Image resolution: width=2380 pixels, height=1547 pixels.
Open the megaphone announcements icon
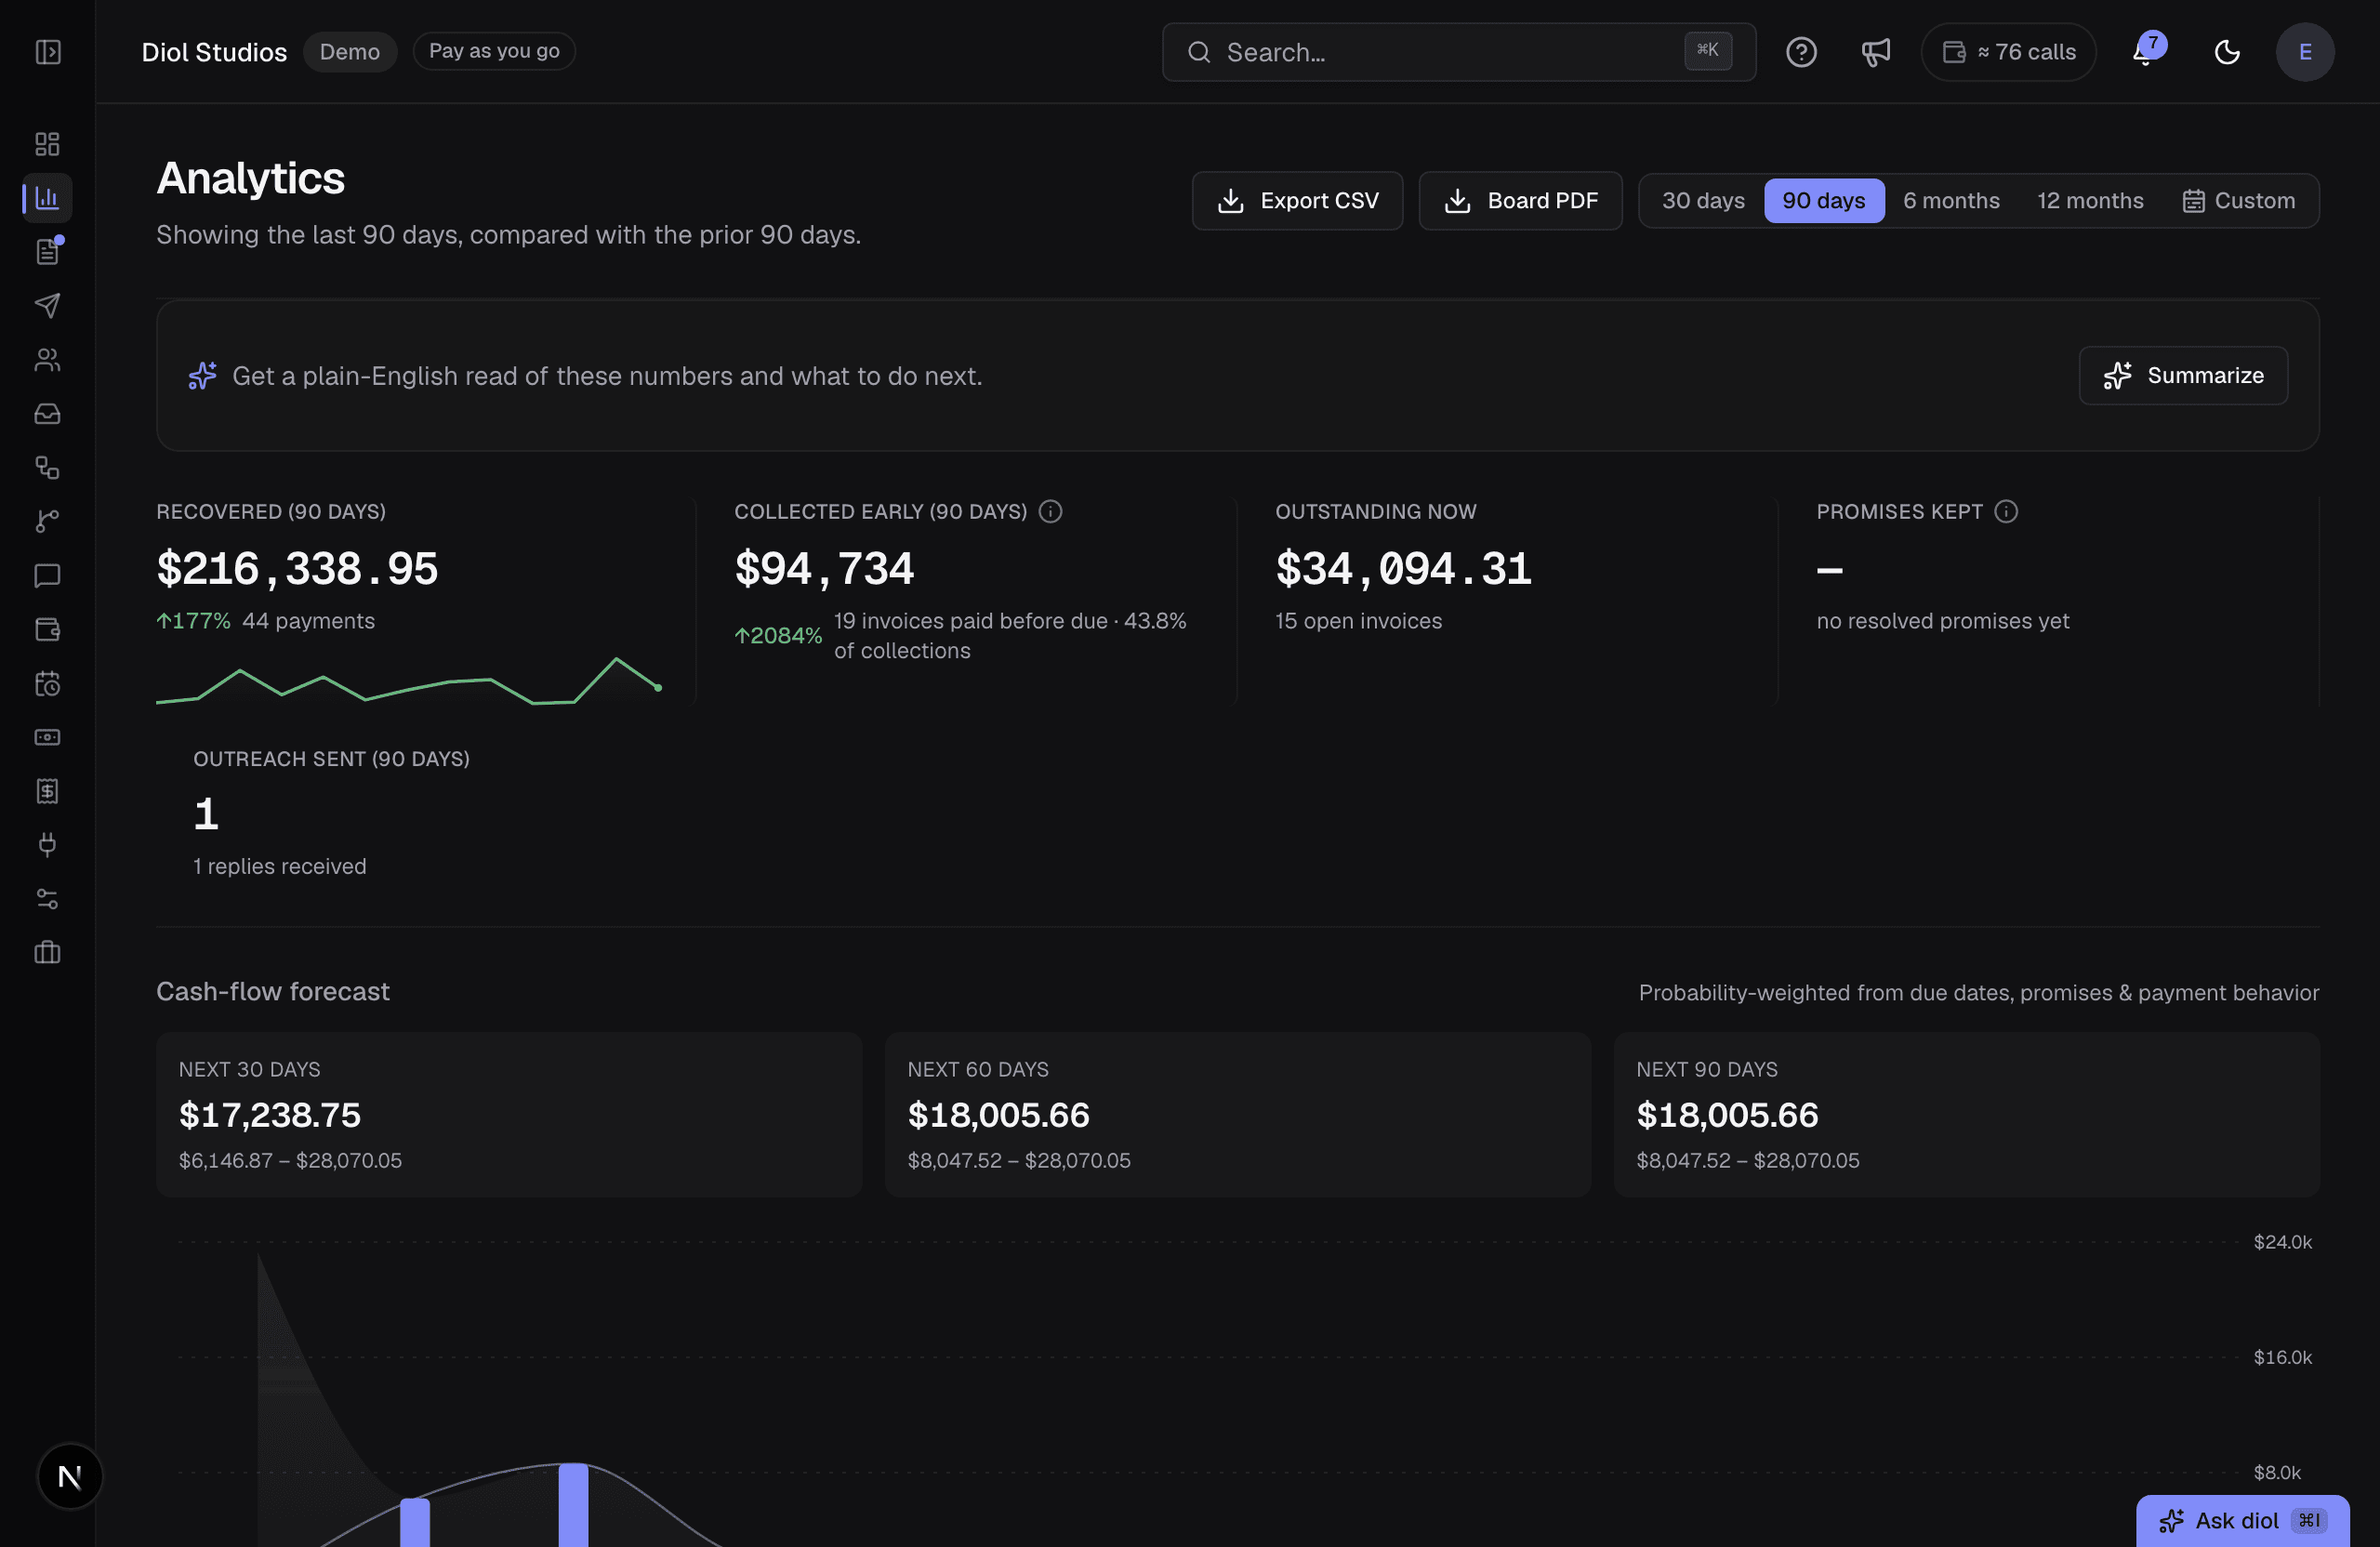point(1875,52)
